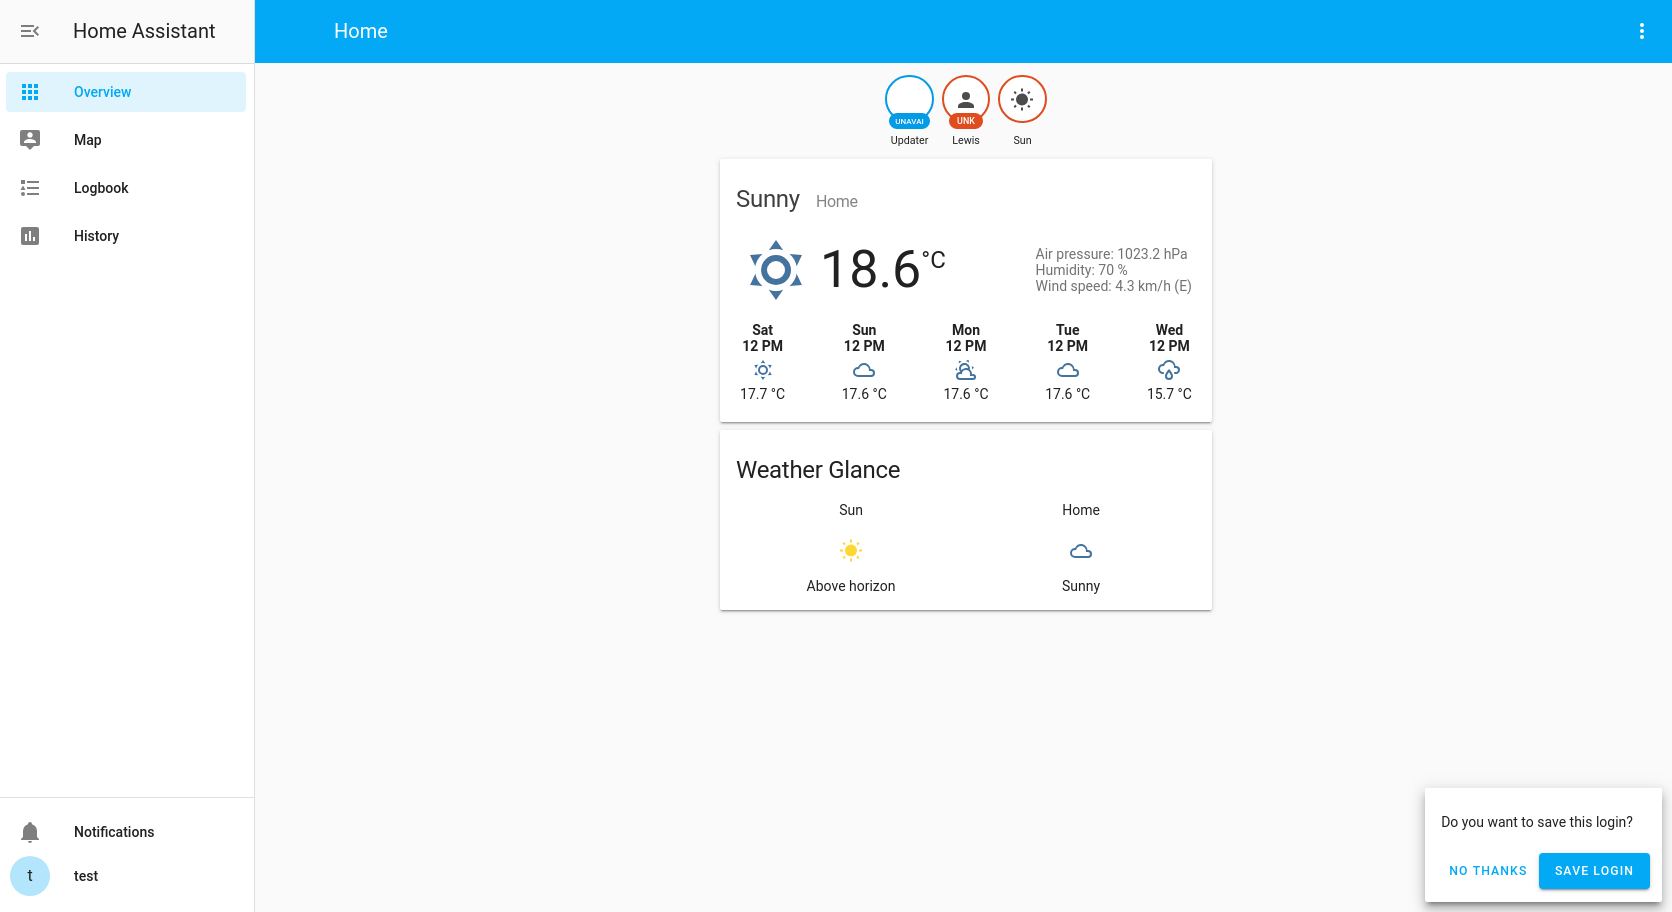
Task: Dismiss the login prompt with NO THANKS
Action: point(1487,871)
